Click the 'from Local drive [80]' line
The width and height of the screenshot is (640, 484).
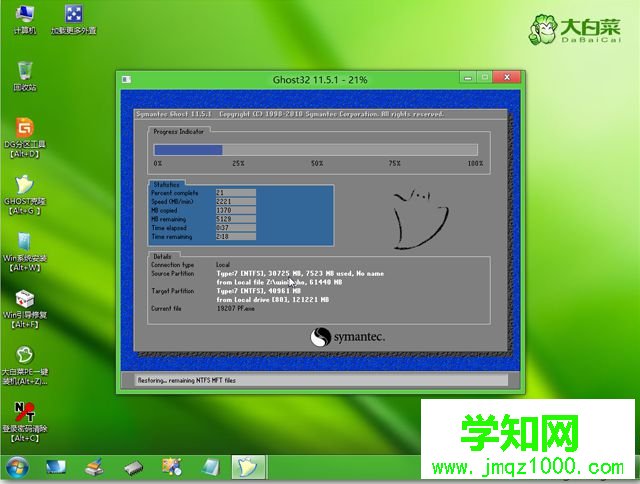point(273,300)
